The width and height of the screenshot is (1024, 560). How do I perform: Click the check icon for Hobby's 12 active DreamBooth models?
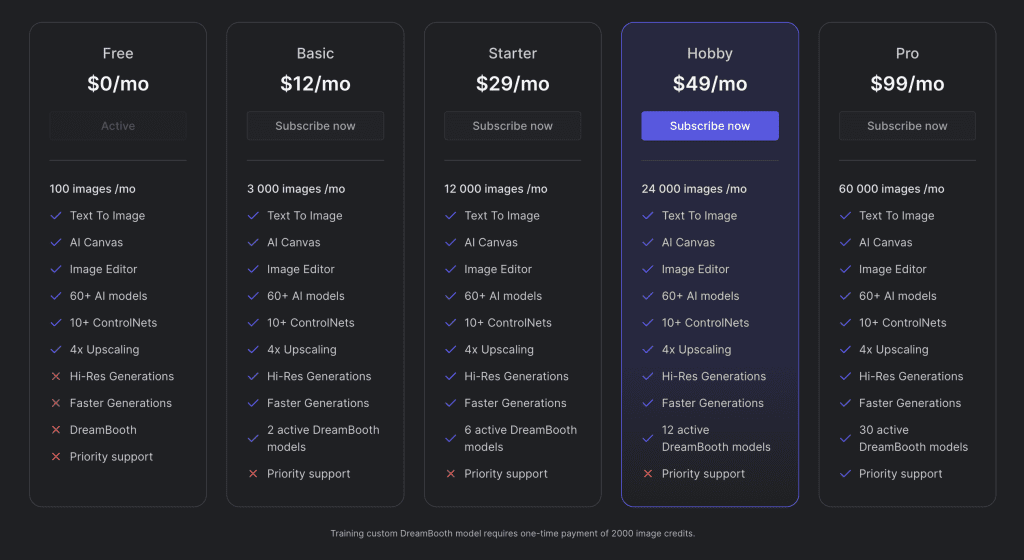coord(648,438)
